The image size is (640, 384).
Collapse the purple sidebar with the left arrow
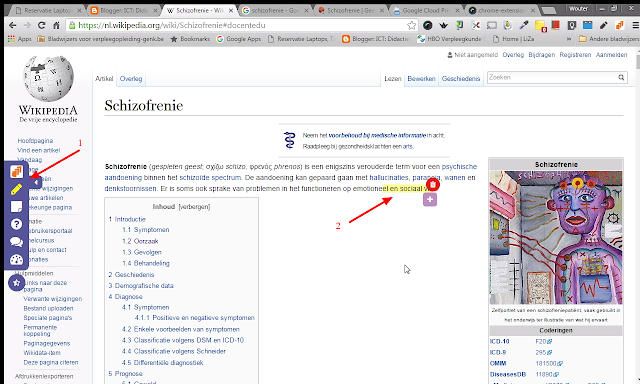36,182
